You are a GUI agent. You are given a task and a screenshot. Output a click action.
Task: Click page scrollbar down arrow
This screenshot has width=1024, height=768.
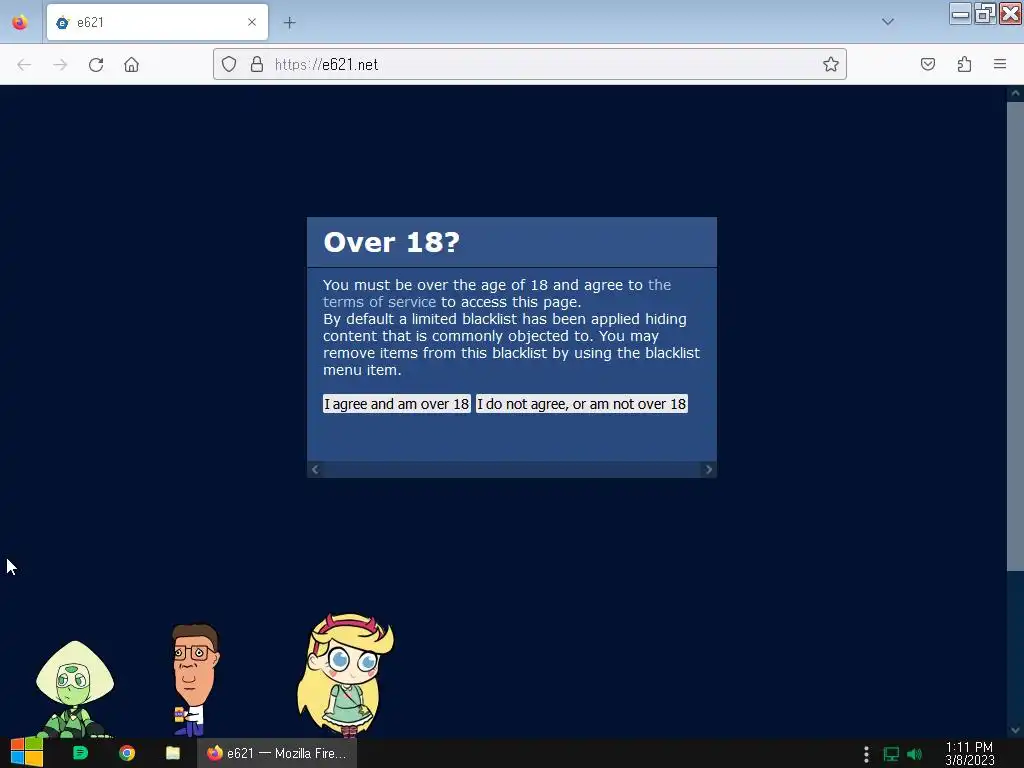pos(1015,730)
